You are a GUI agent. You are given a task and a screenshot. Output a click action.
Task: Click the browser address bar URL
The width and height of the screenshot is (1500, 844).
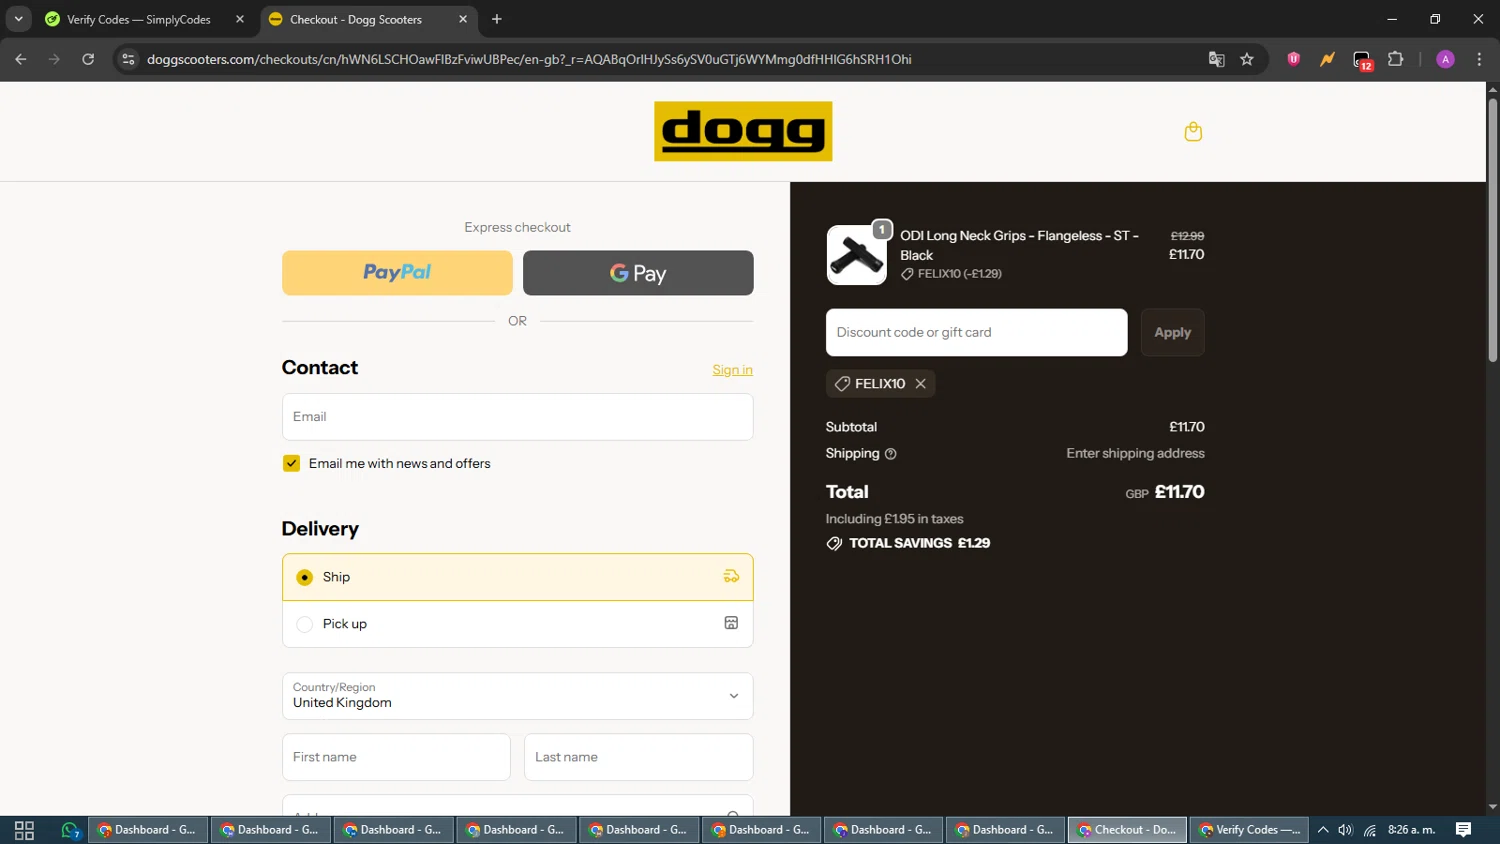point(529,59)
